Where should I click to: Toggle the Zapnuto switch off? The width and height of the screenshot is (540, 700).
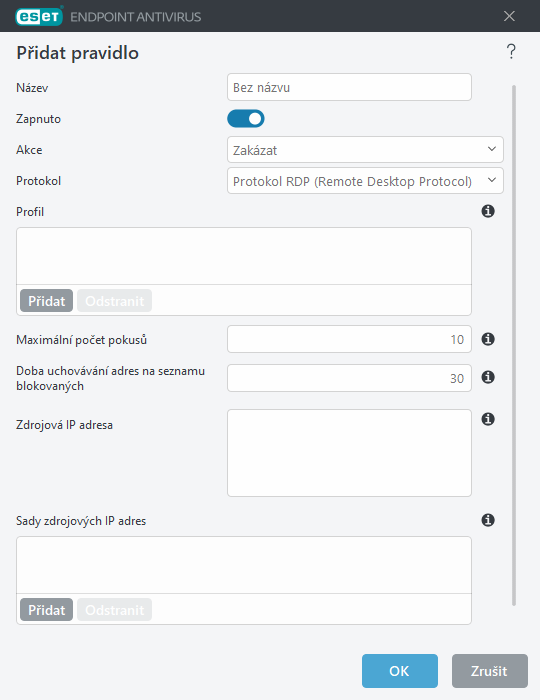(246, 119)
